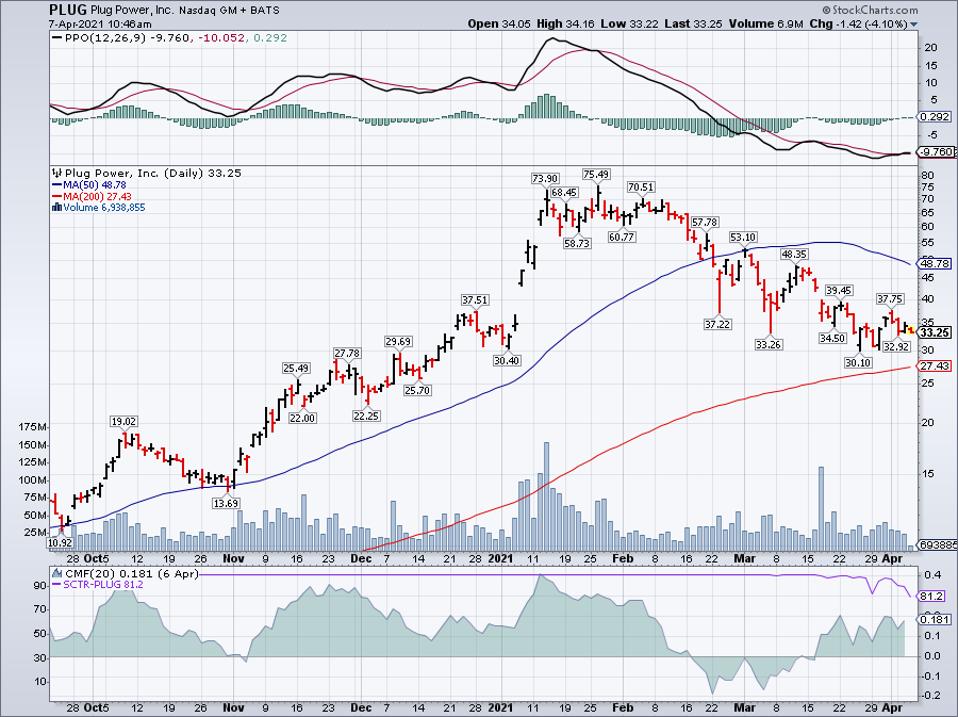Click the 30.40 low price label

(506, 360)
